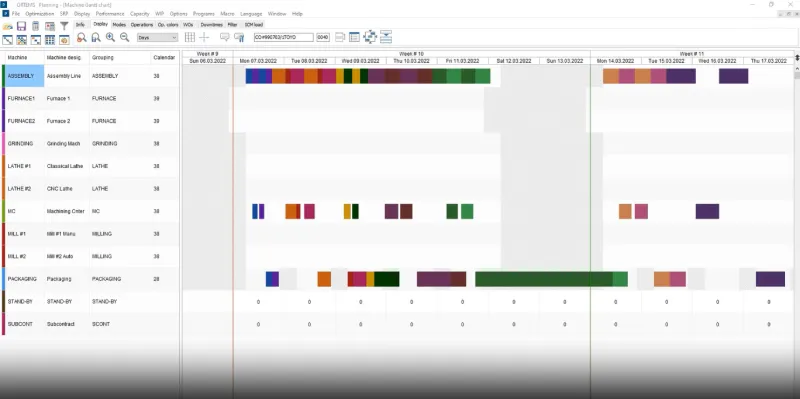Click the work order number input field

point(284,37)
